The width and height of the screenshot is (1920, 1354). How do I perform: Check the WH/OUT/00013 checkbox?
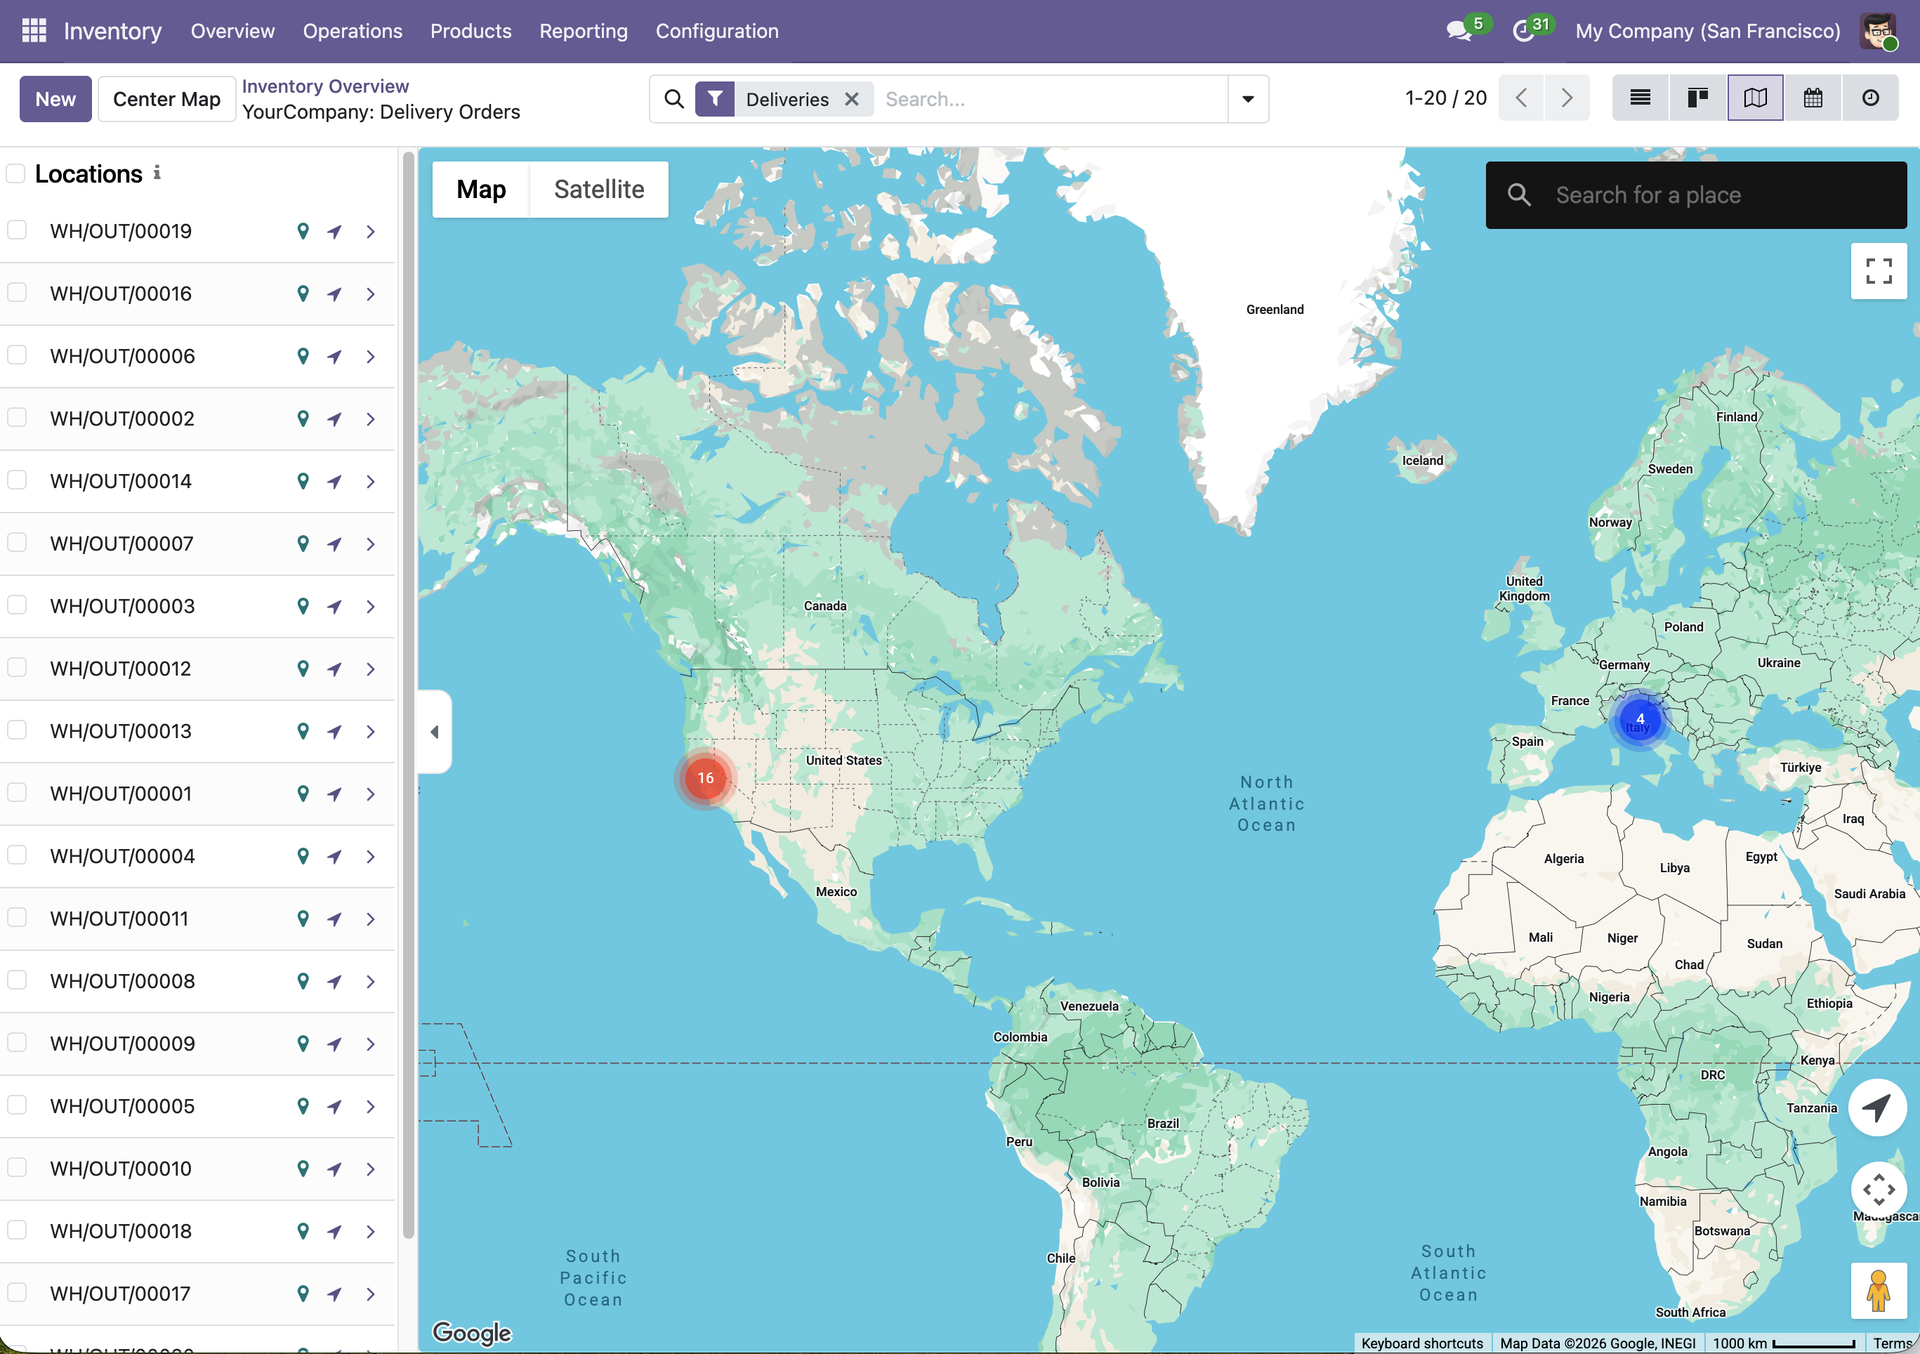pyautogui.click(x=17, y=730)
